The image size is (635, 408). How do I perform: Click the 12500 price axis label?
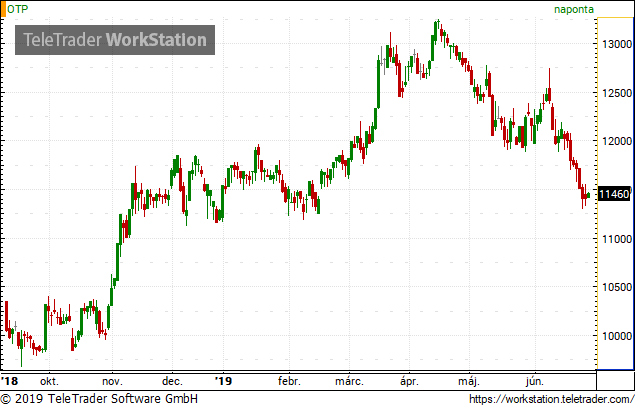point(617,93)
